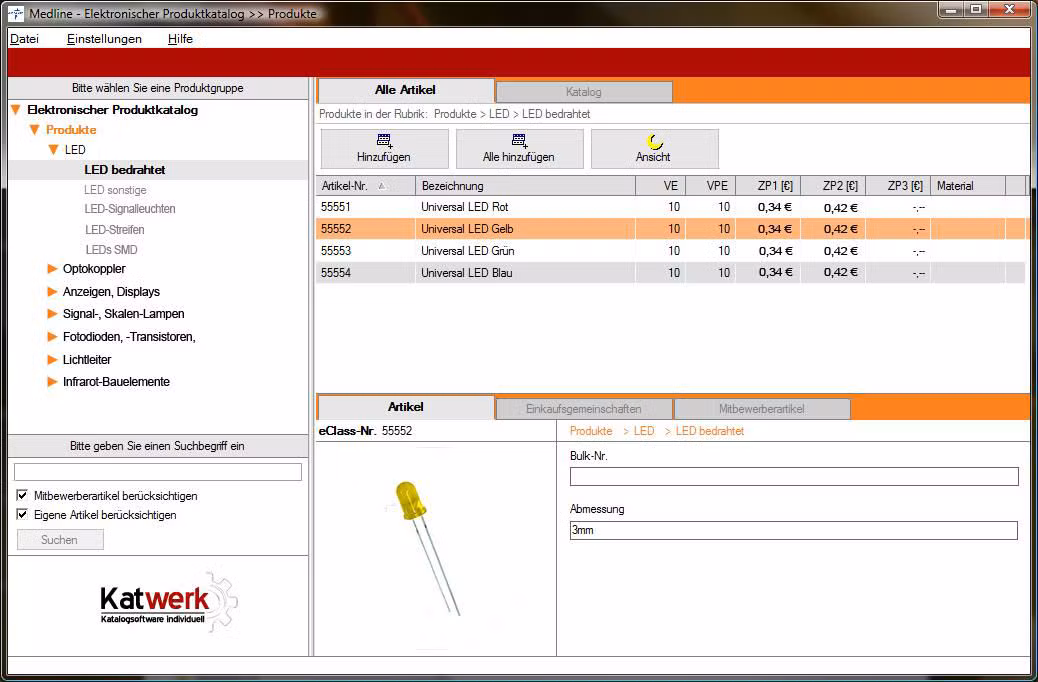Click the Ansicht moon icon button
The width and height of the screenshot is (1038, 682).
(x=654, y=149)
